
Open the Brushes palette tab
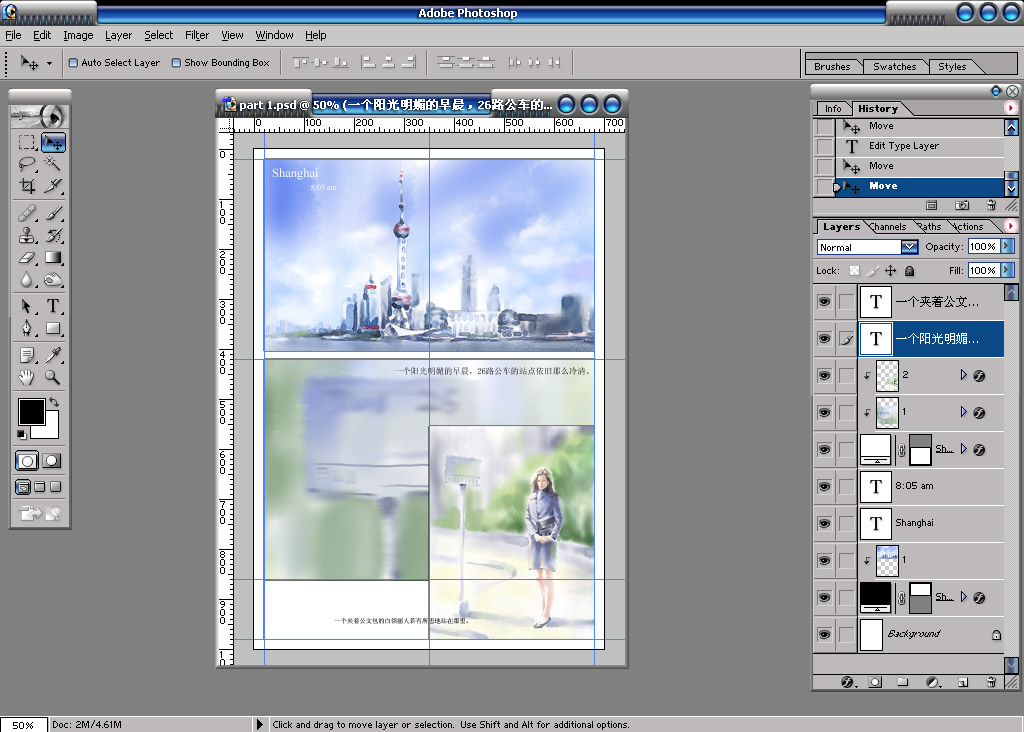pos(832,67)
